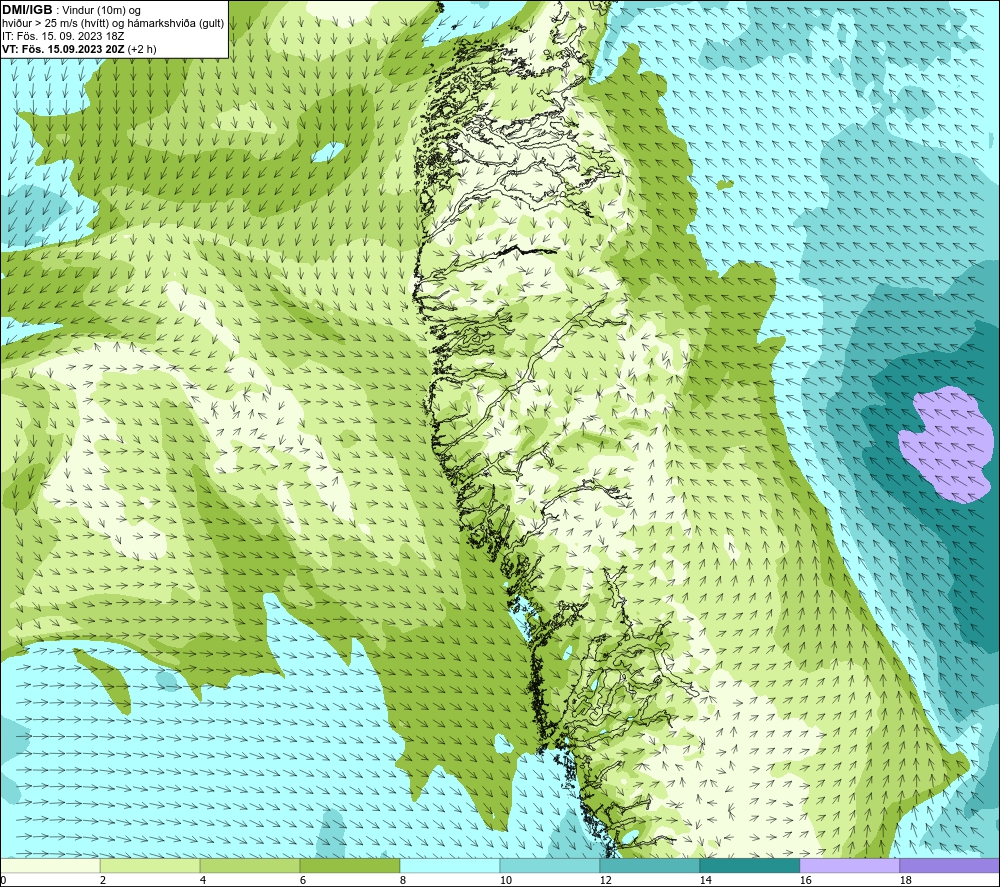
Task: Click the legend scale label "2"
Action: coord(103,880)
